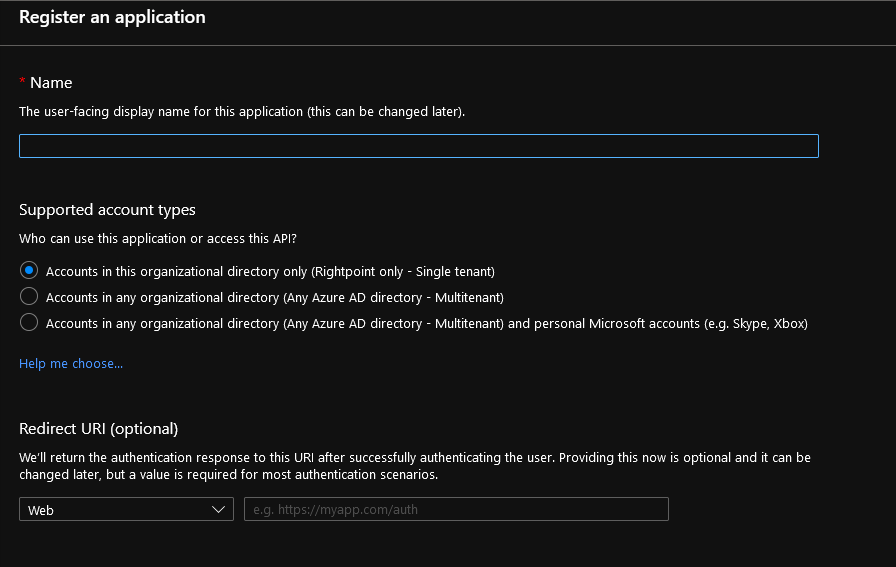Click the user-facing display name description text
The width and height of the screenshot is (896, 567).
click(x=242, y=111)
